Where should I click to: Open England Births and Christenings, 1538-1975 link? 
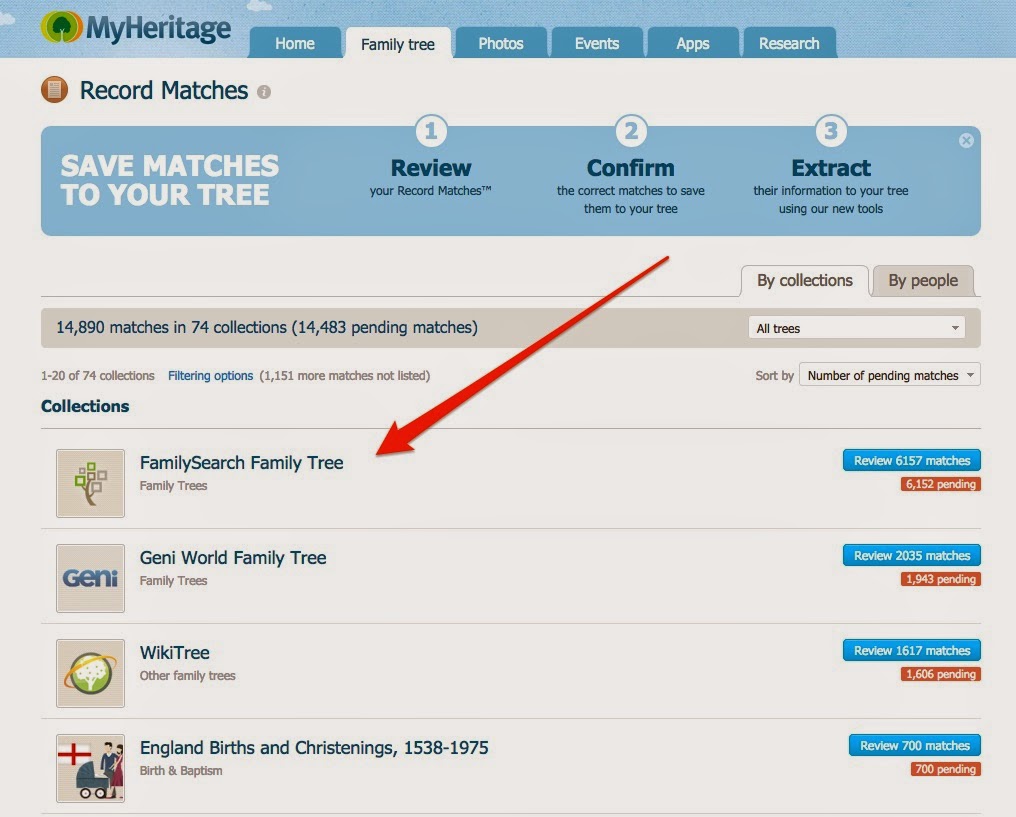[314, 748]
